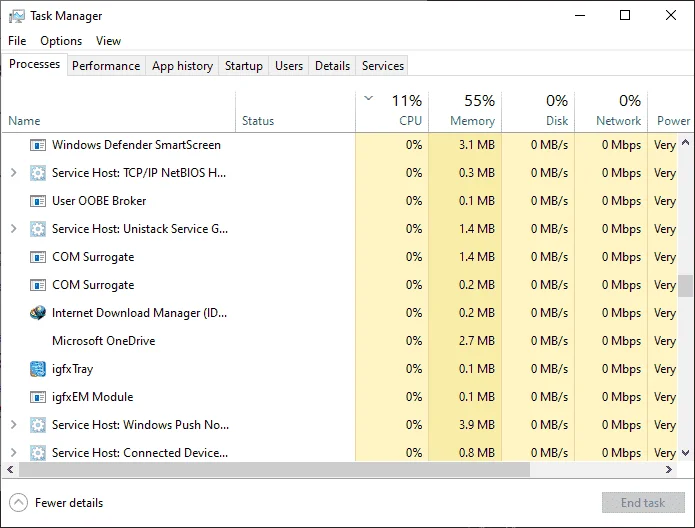Switch to the Performance tab
This screenshot has width=695, height=528.
point(106,66)
